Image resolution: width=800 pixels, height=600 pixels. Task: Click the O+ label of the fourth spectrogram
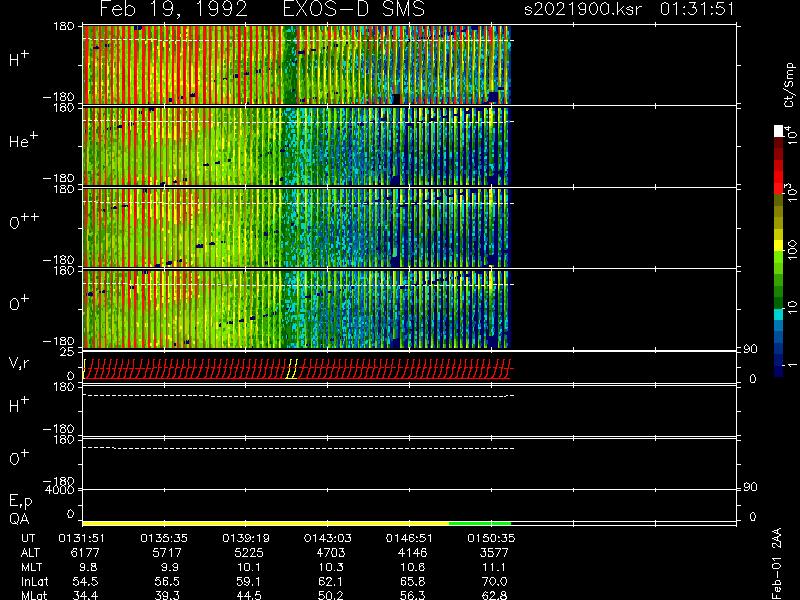click(19, 303)
